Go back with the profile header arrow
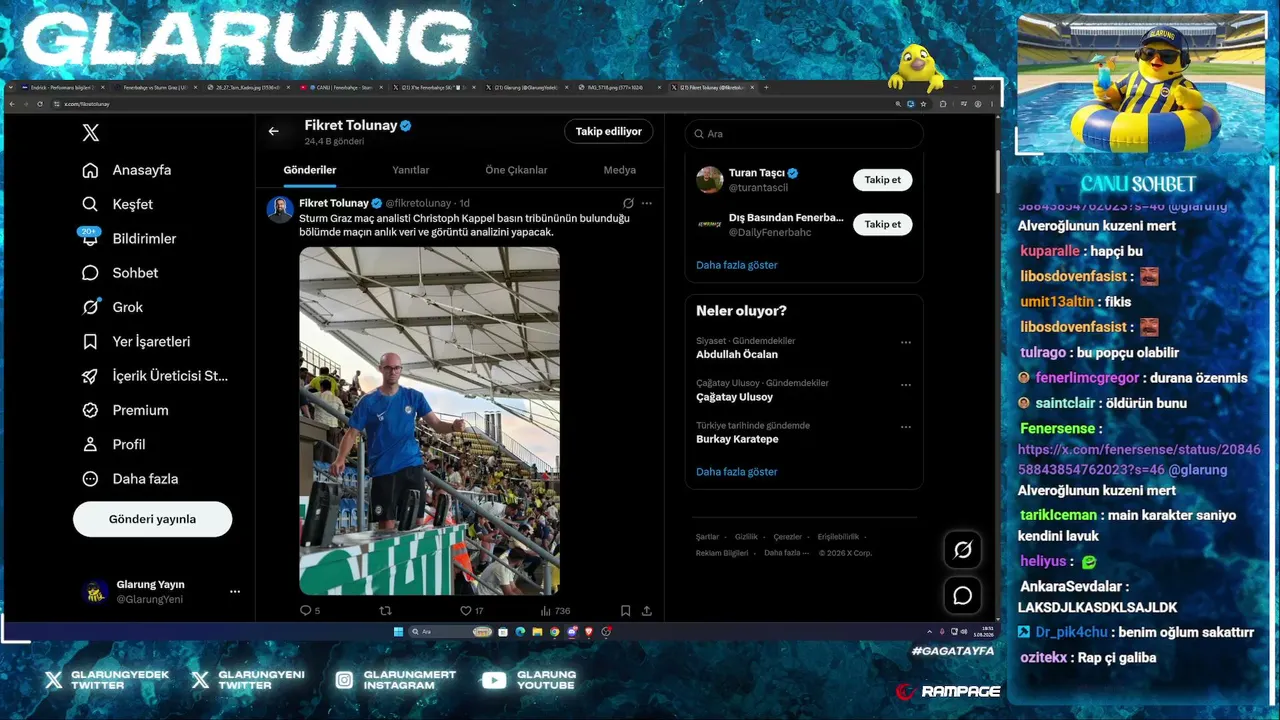Image resolution: width=1280 pixels, height=720 pixels. pos(273,131)
